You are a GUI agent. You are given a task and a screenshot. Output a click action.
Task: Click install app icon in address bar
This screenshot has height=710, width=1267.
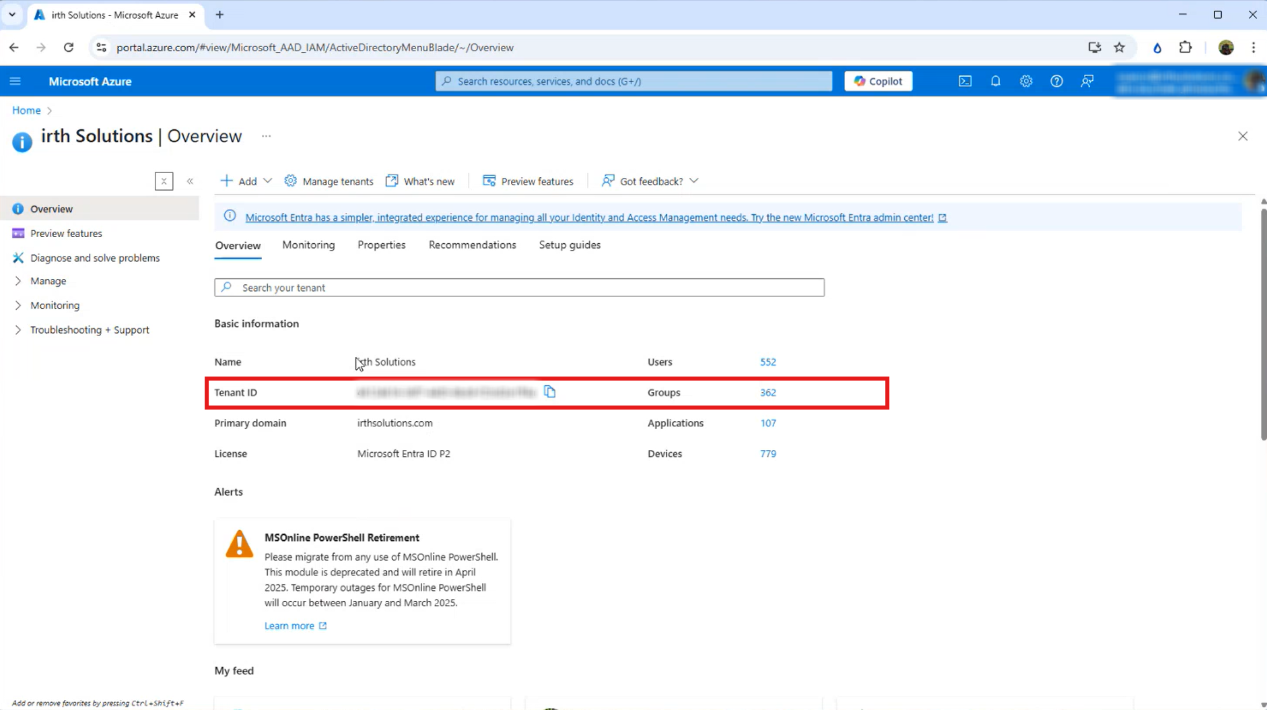click(1094, 47)
